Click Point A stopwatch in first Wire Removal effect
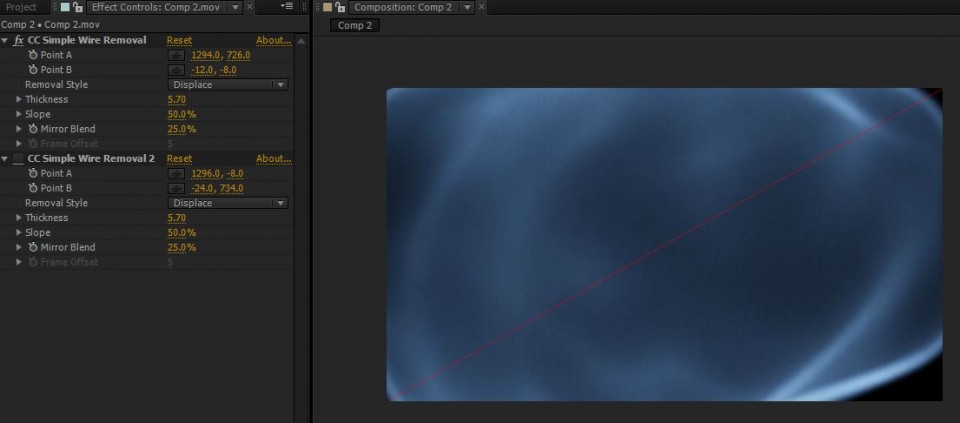Viewport: 960px width, 423px height. (x=32, y=55)
